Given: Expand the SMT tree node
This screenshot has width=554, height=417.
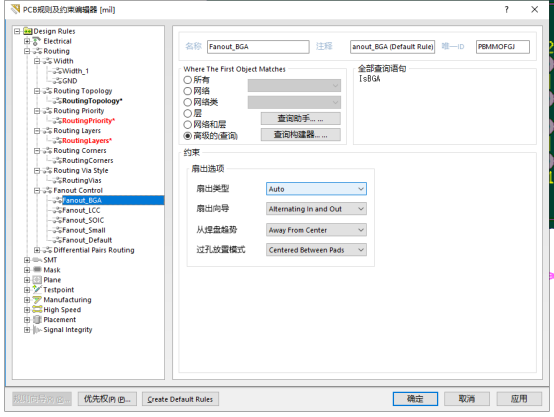Looking at the screenshot, I should pos(27,260).
